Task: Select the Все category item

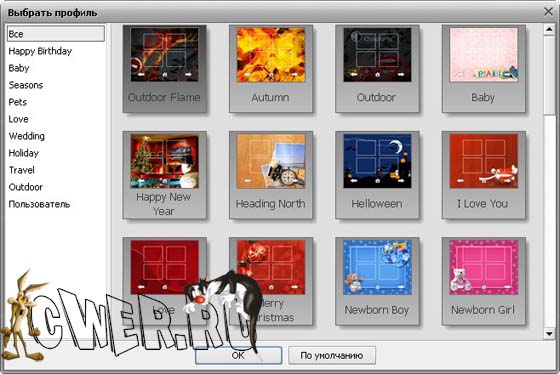Action: point(56,34)
